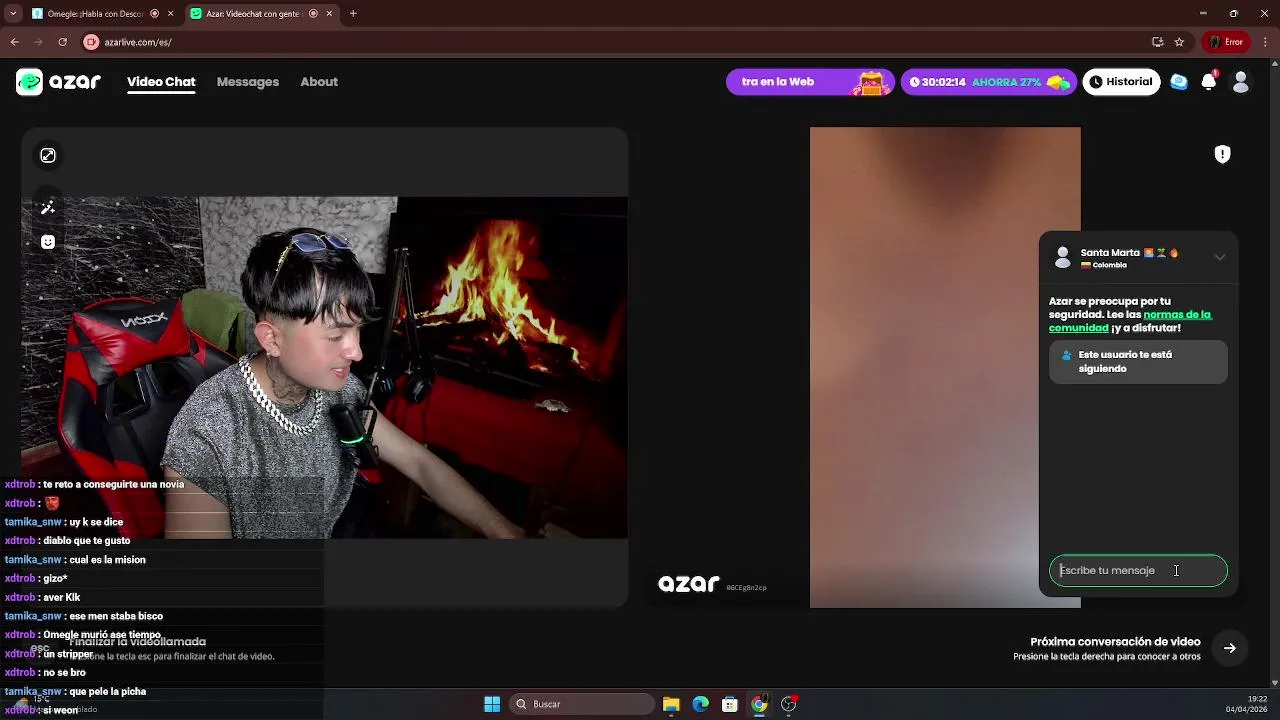Click the safety shield report icon
The width and height of the screenshot is (1280, 720).
1222,154
